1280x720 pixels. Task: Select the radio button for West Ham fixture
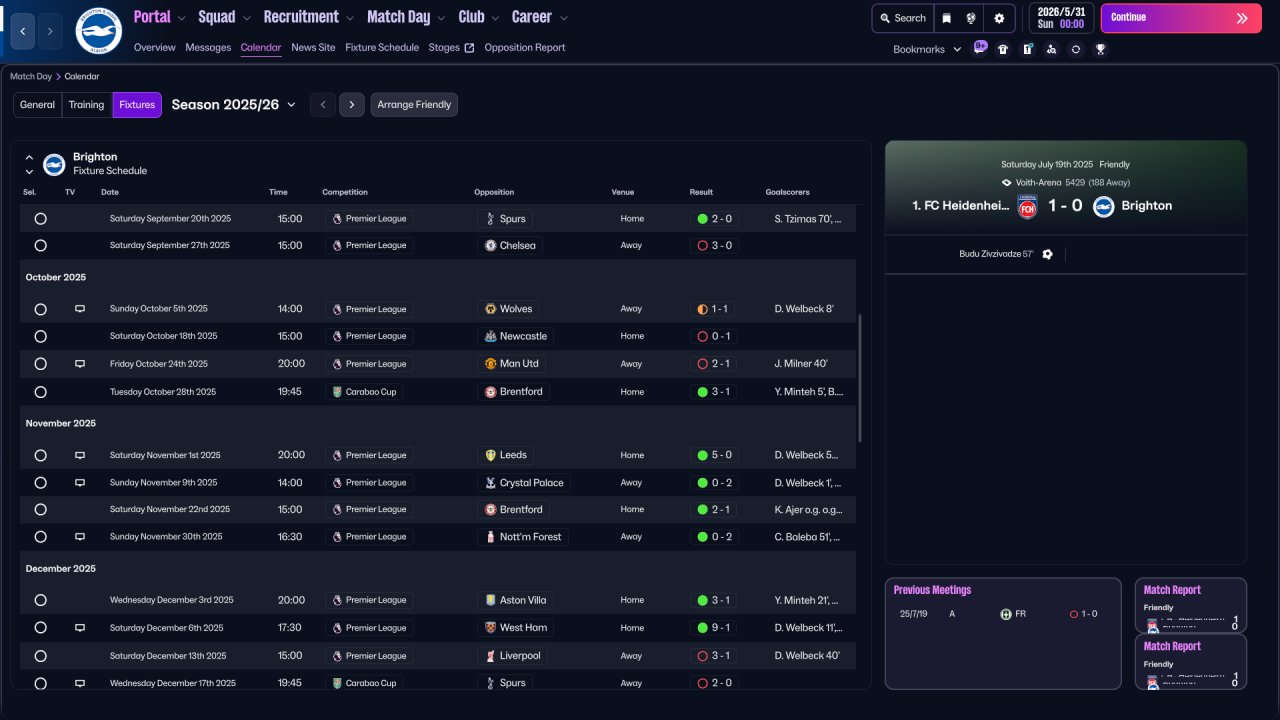point(40,628)
